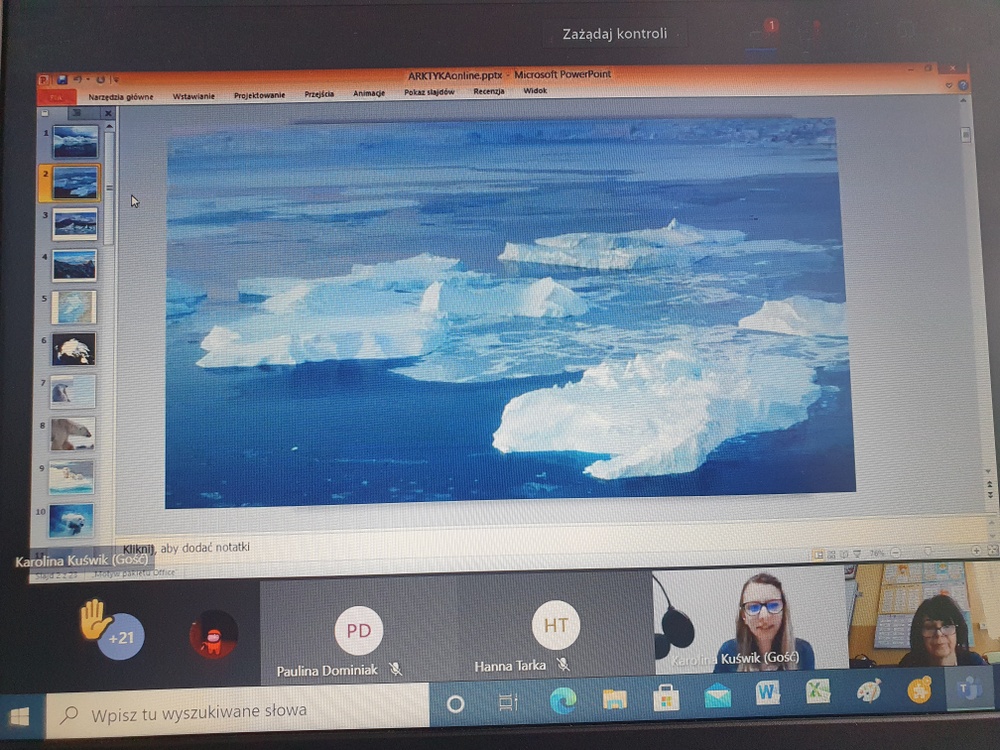The height and width of the screenshot is (750, 1000).
Task: Launch Microsoft Edge from the taskbar
Action: click(562, 701)
